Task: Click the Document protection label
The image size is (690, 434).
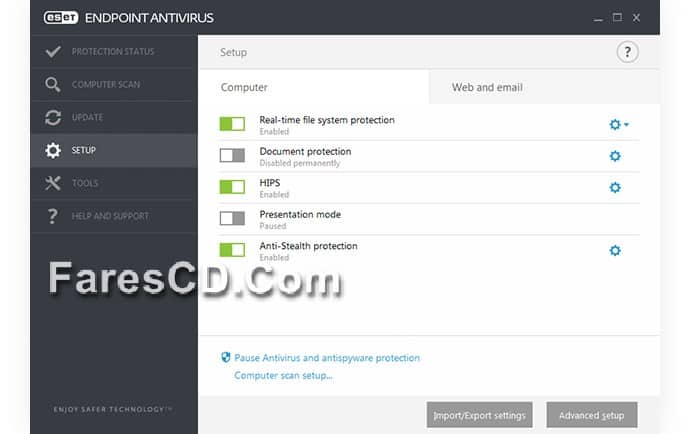Action: pyautogui.click(x=305, y=151)
